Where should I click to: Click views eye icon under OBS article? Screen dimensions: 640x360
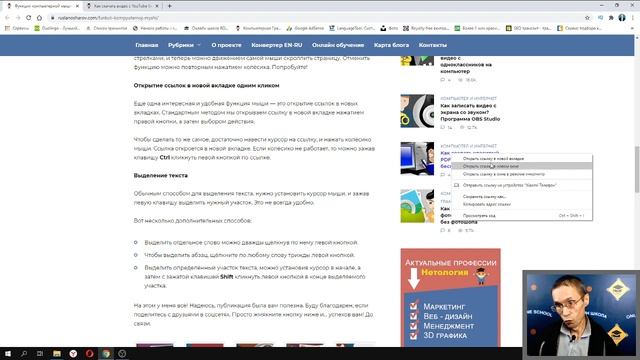(x=462, y=128)
